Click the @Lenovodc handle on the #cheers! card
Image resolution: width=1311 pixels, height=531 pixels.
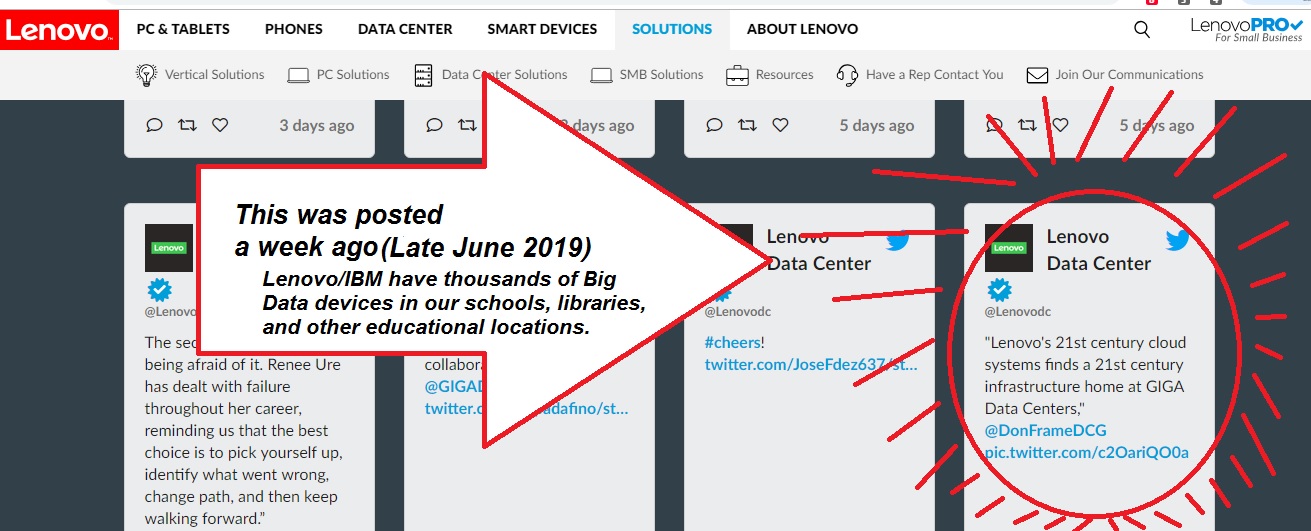pyautogui.click(x=737, y=312)
